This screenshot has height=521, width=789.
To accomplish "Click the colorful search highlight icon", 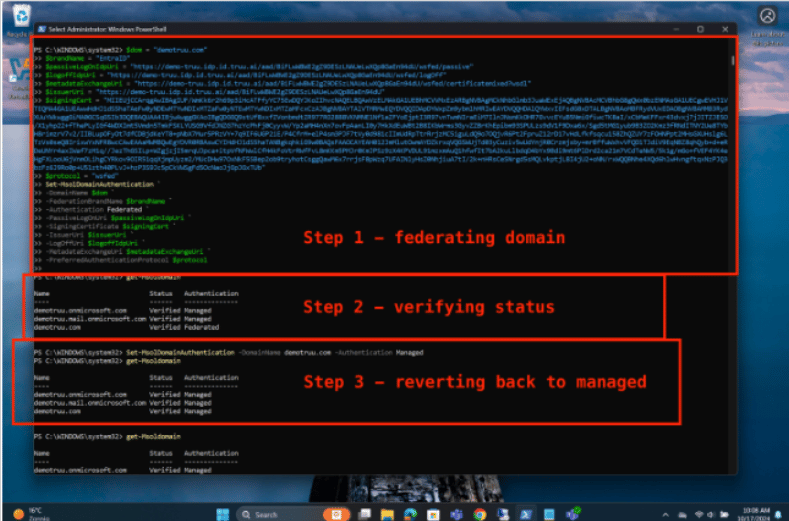I will (336, 514).
